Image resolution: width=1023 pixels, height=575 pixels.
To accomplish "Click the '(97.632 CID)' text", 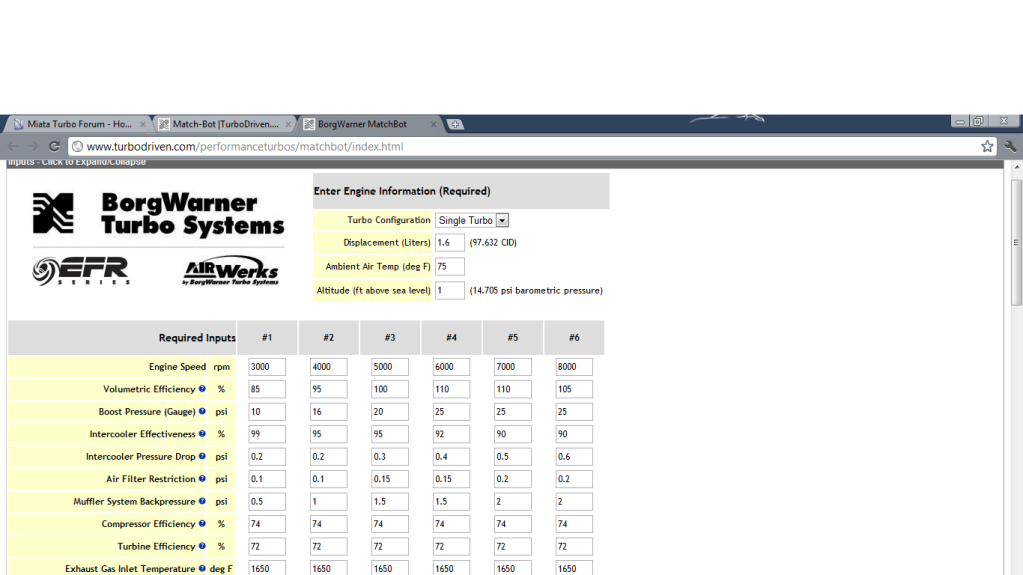I will point(493,243).
